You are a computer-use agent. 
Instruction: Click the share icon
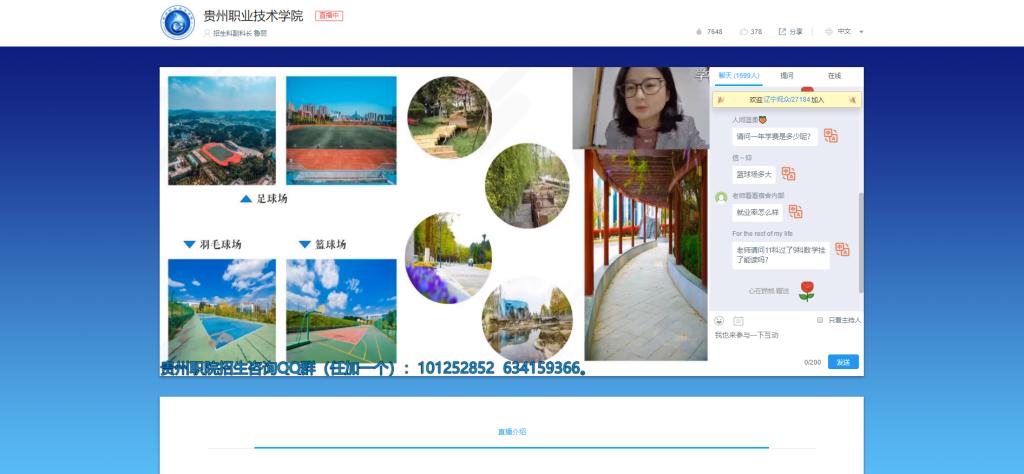tap(782, 32)
